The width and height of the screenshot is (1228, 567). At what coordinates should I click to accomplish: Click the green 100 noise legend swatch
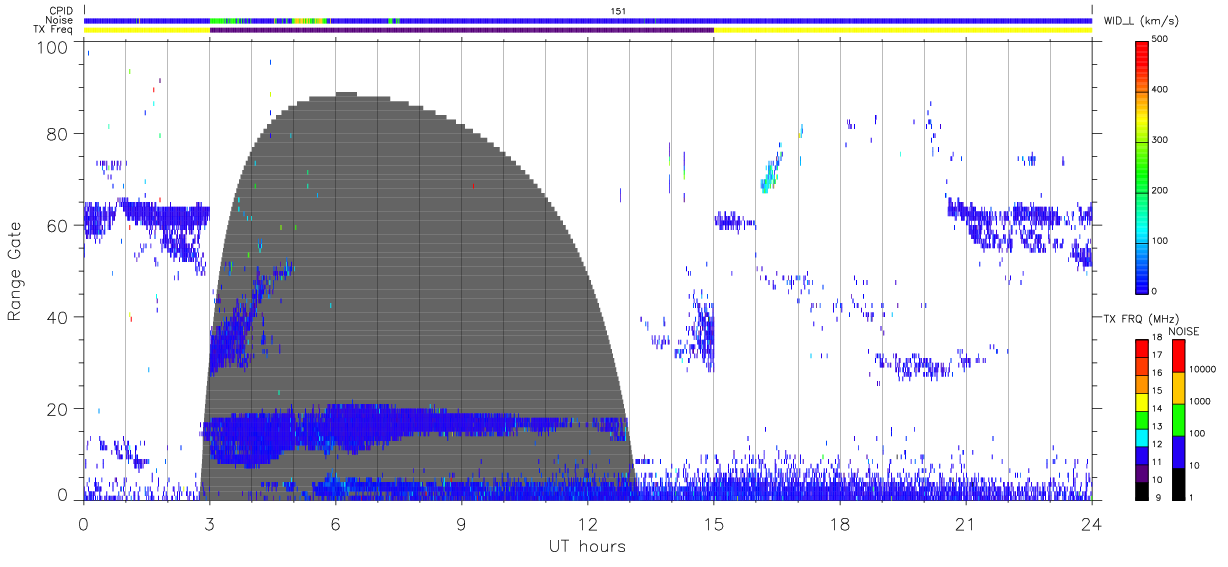[x=1177, y=420]
